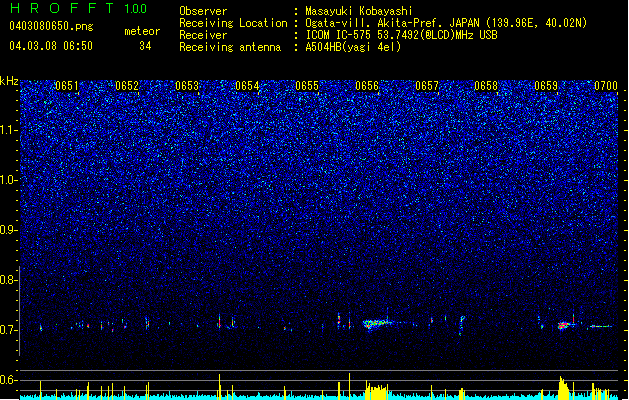This screenshot has height=400, width=629.
Task: Click the bright meteor echo after 0659
Action: click(x=564, y=325)
